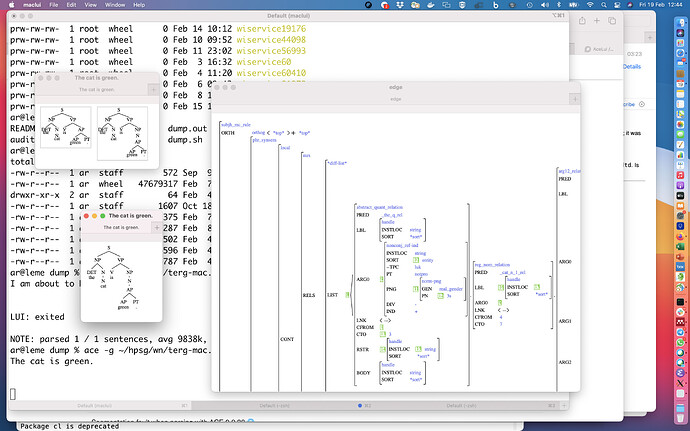The height and width of the screenshot is (431, 690).
Task: Open the Wi-Fi status menu
Action: (x=590, y=5)
